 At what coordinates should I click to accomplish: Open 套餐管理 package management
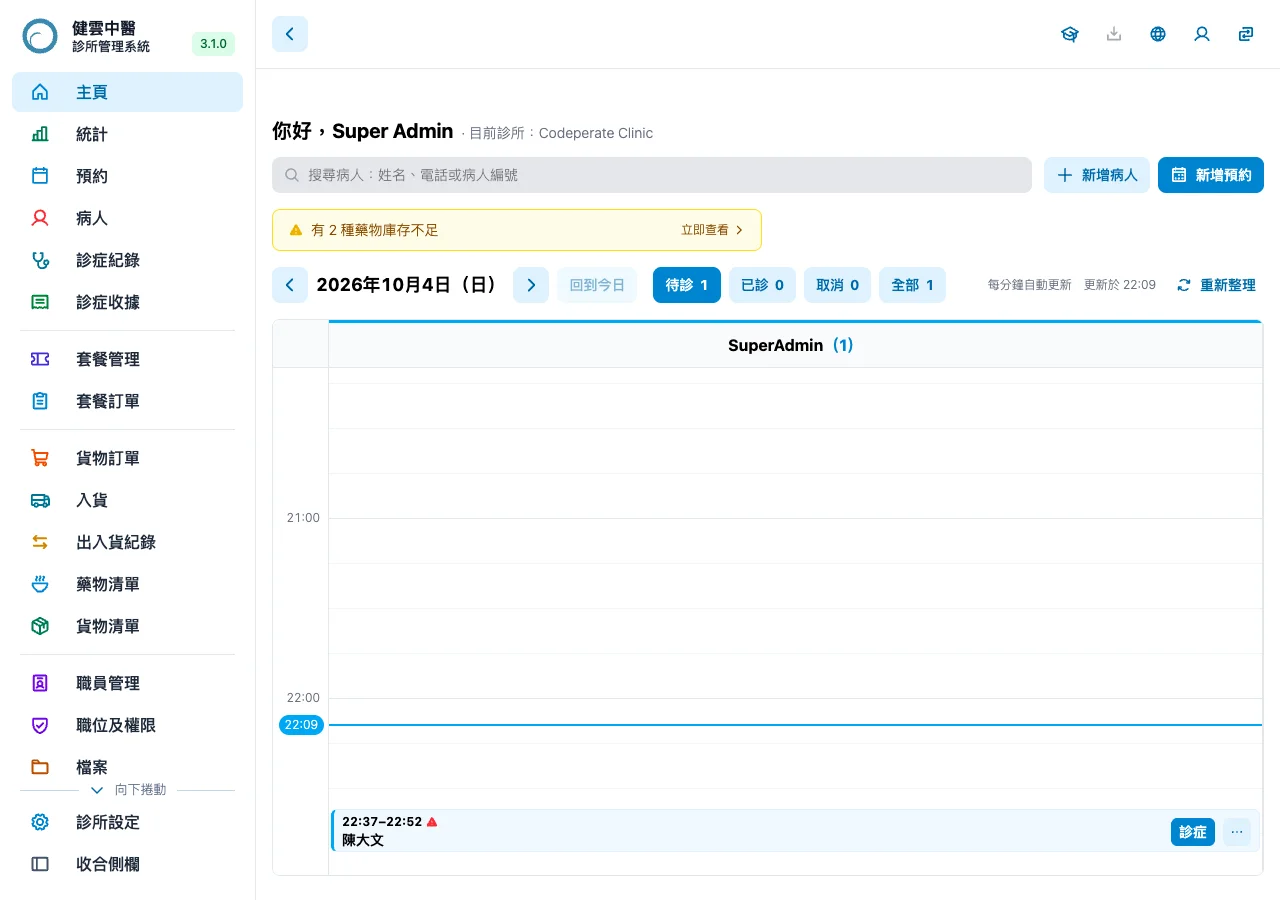tap(127, 359)
